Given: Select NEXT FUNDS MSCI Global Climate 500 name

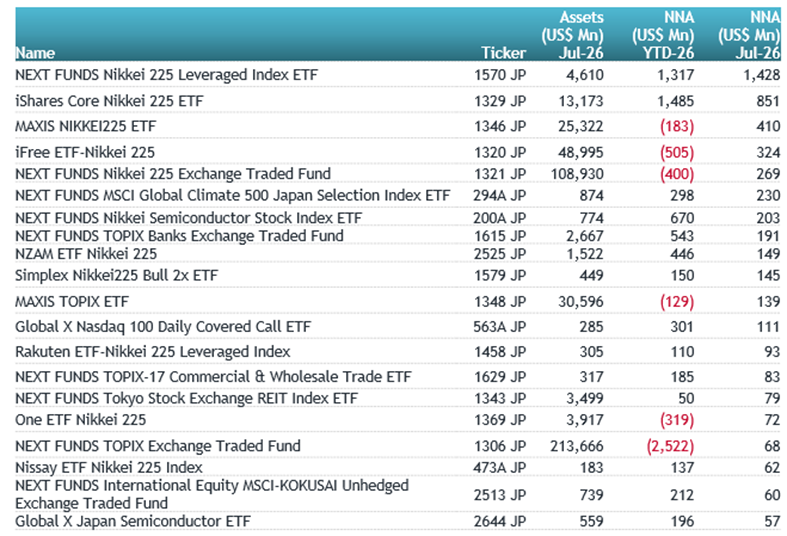Looking at the screenshot, I should pos(232,195).
